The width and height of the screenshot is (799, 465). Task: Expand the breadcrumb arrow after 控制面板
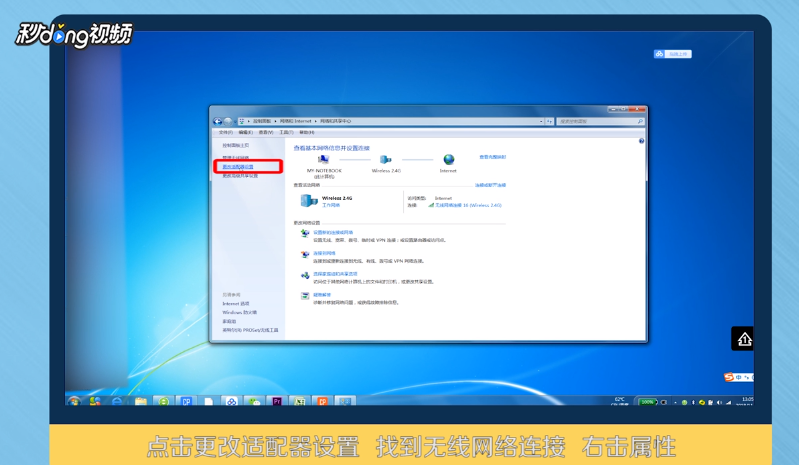(275, 121)
